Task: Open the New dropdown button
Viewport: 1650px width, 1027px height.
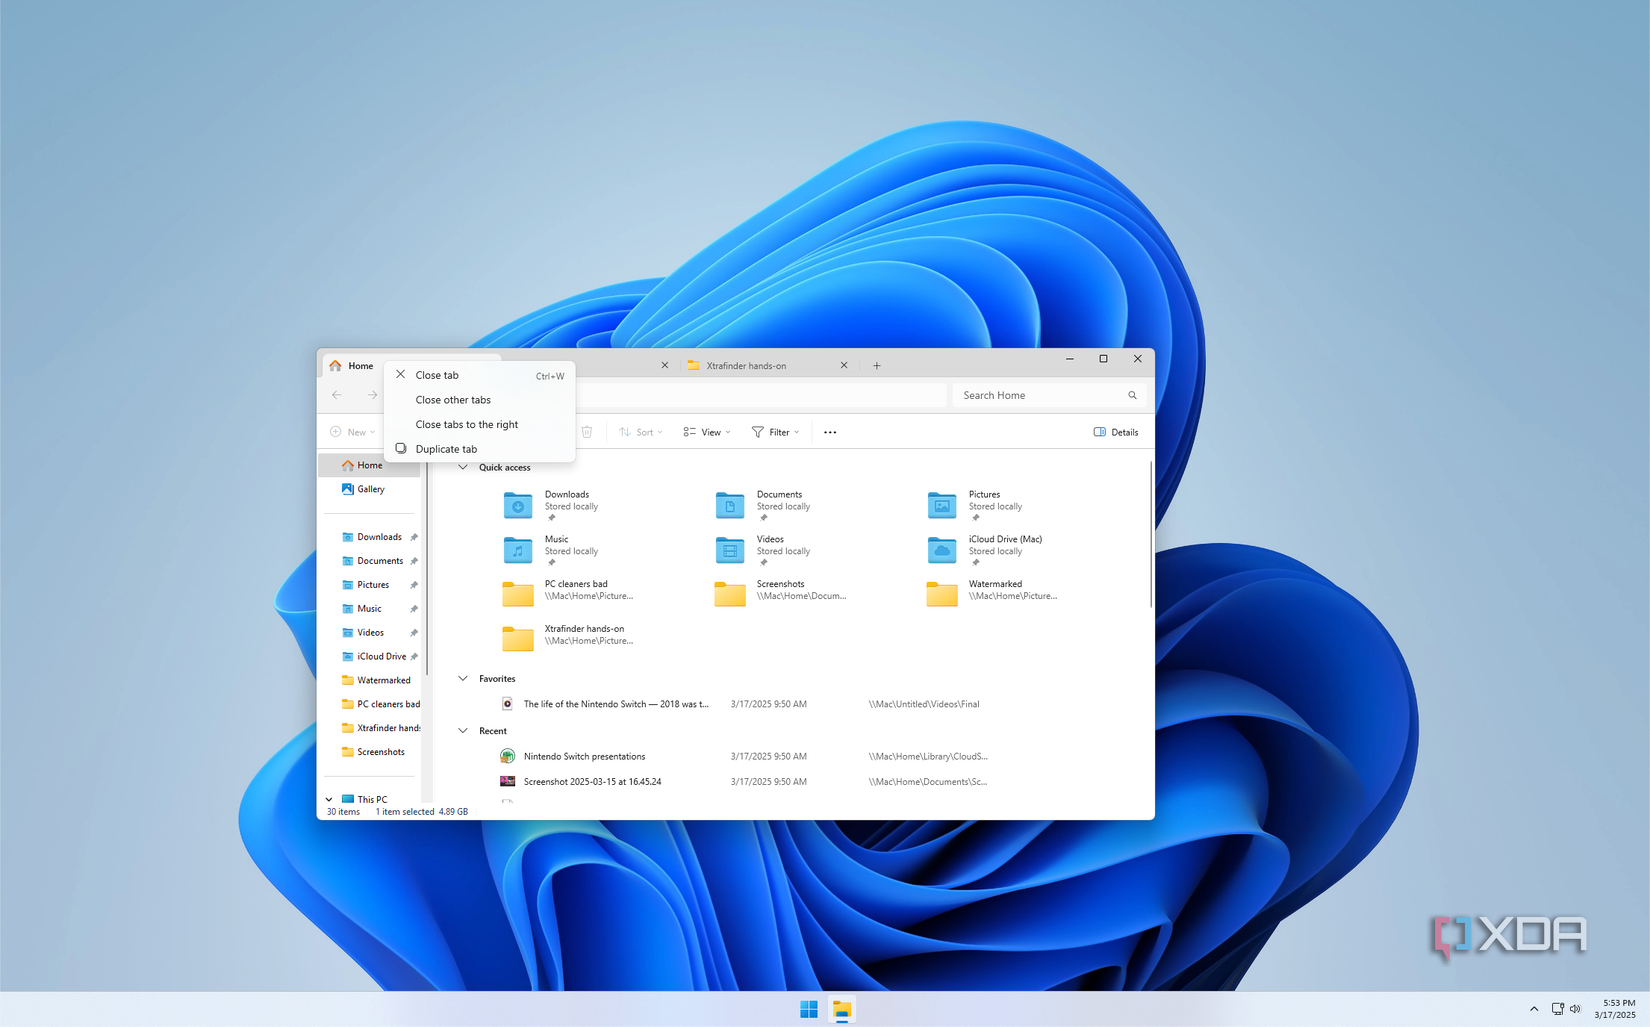Action: click(353, 432)
